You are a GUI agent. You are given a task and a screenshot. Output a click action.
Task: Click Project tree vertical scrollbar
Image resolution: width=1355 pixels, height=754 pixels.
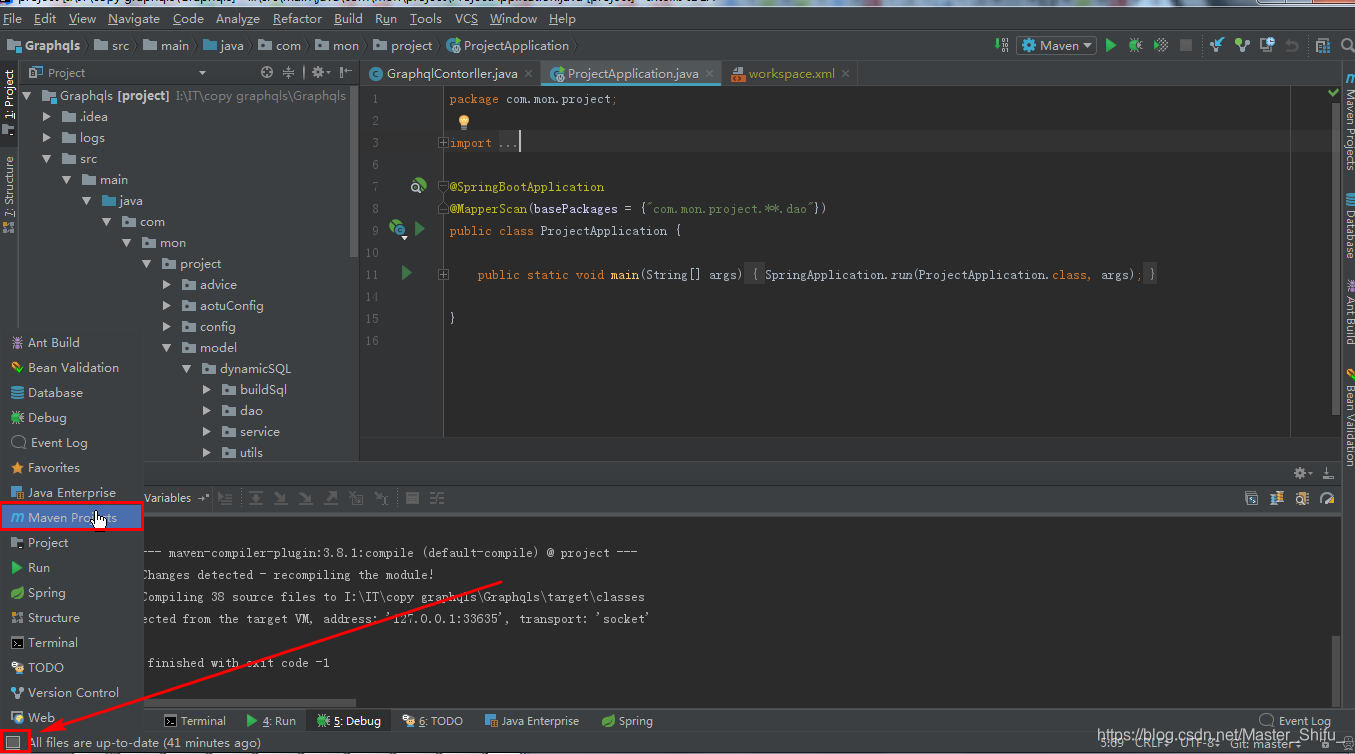pyautogui.click(x=354, y=170)
